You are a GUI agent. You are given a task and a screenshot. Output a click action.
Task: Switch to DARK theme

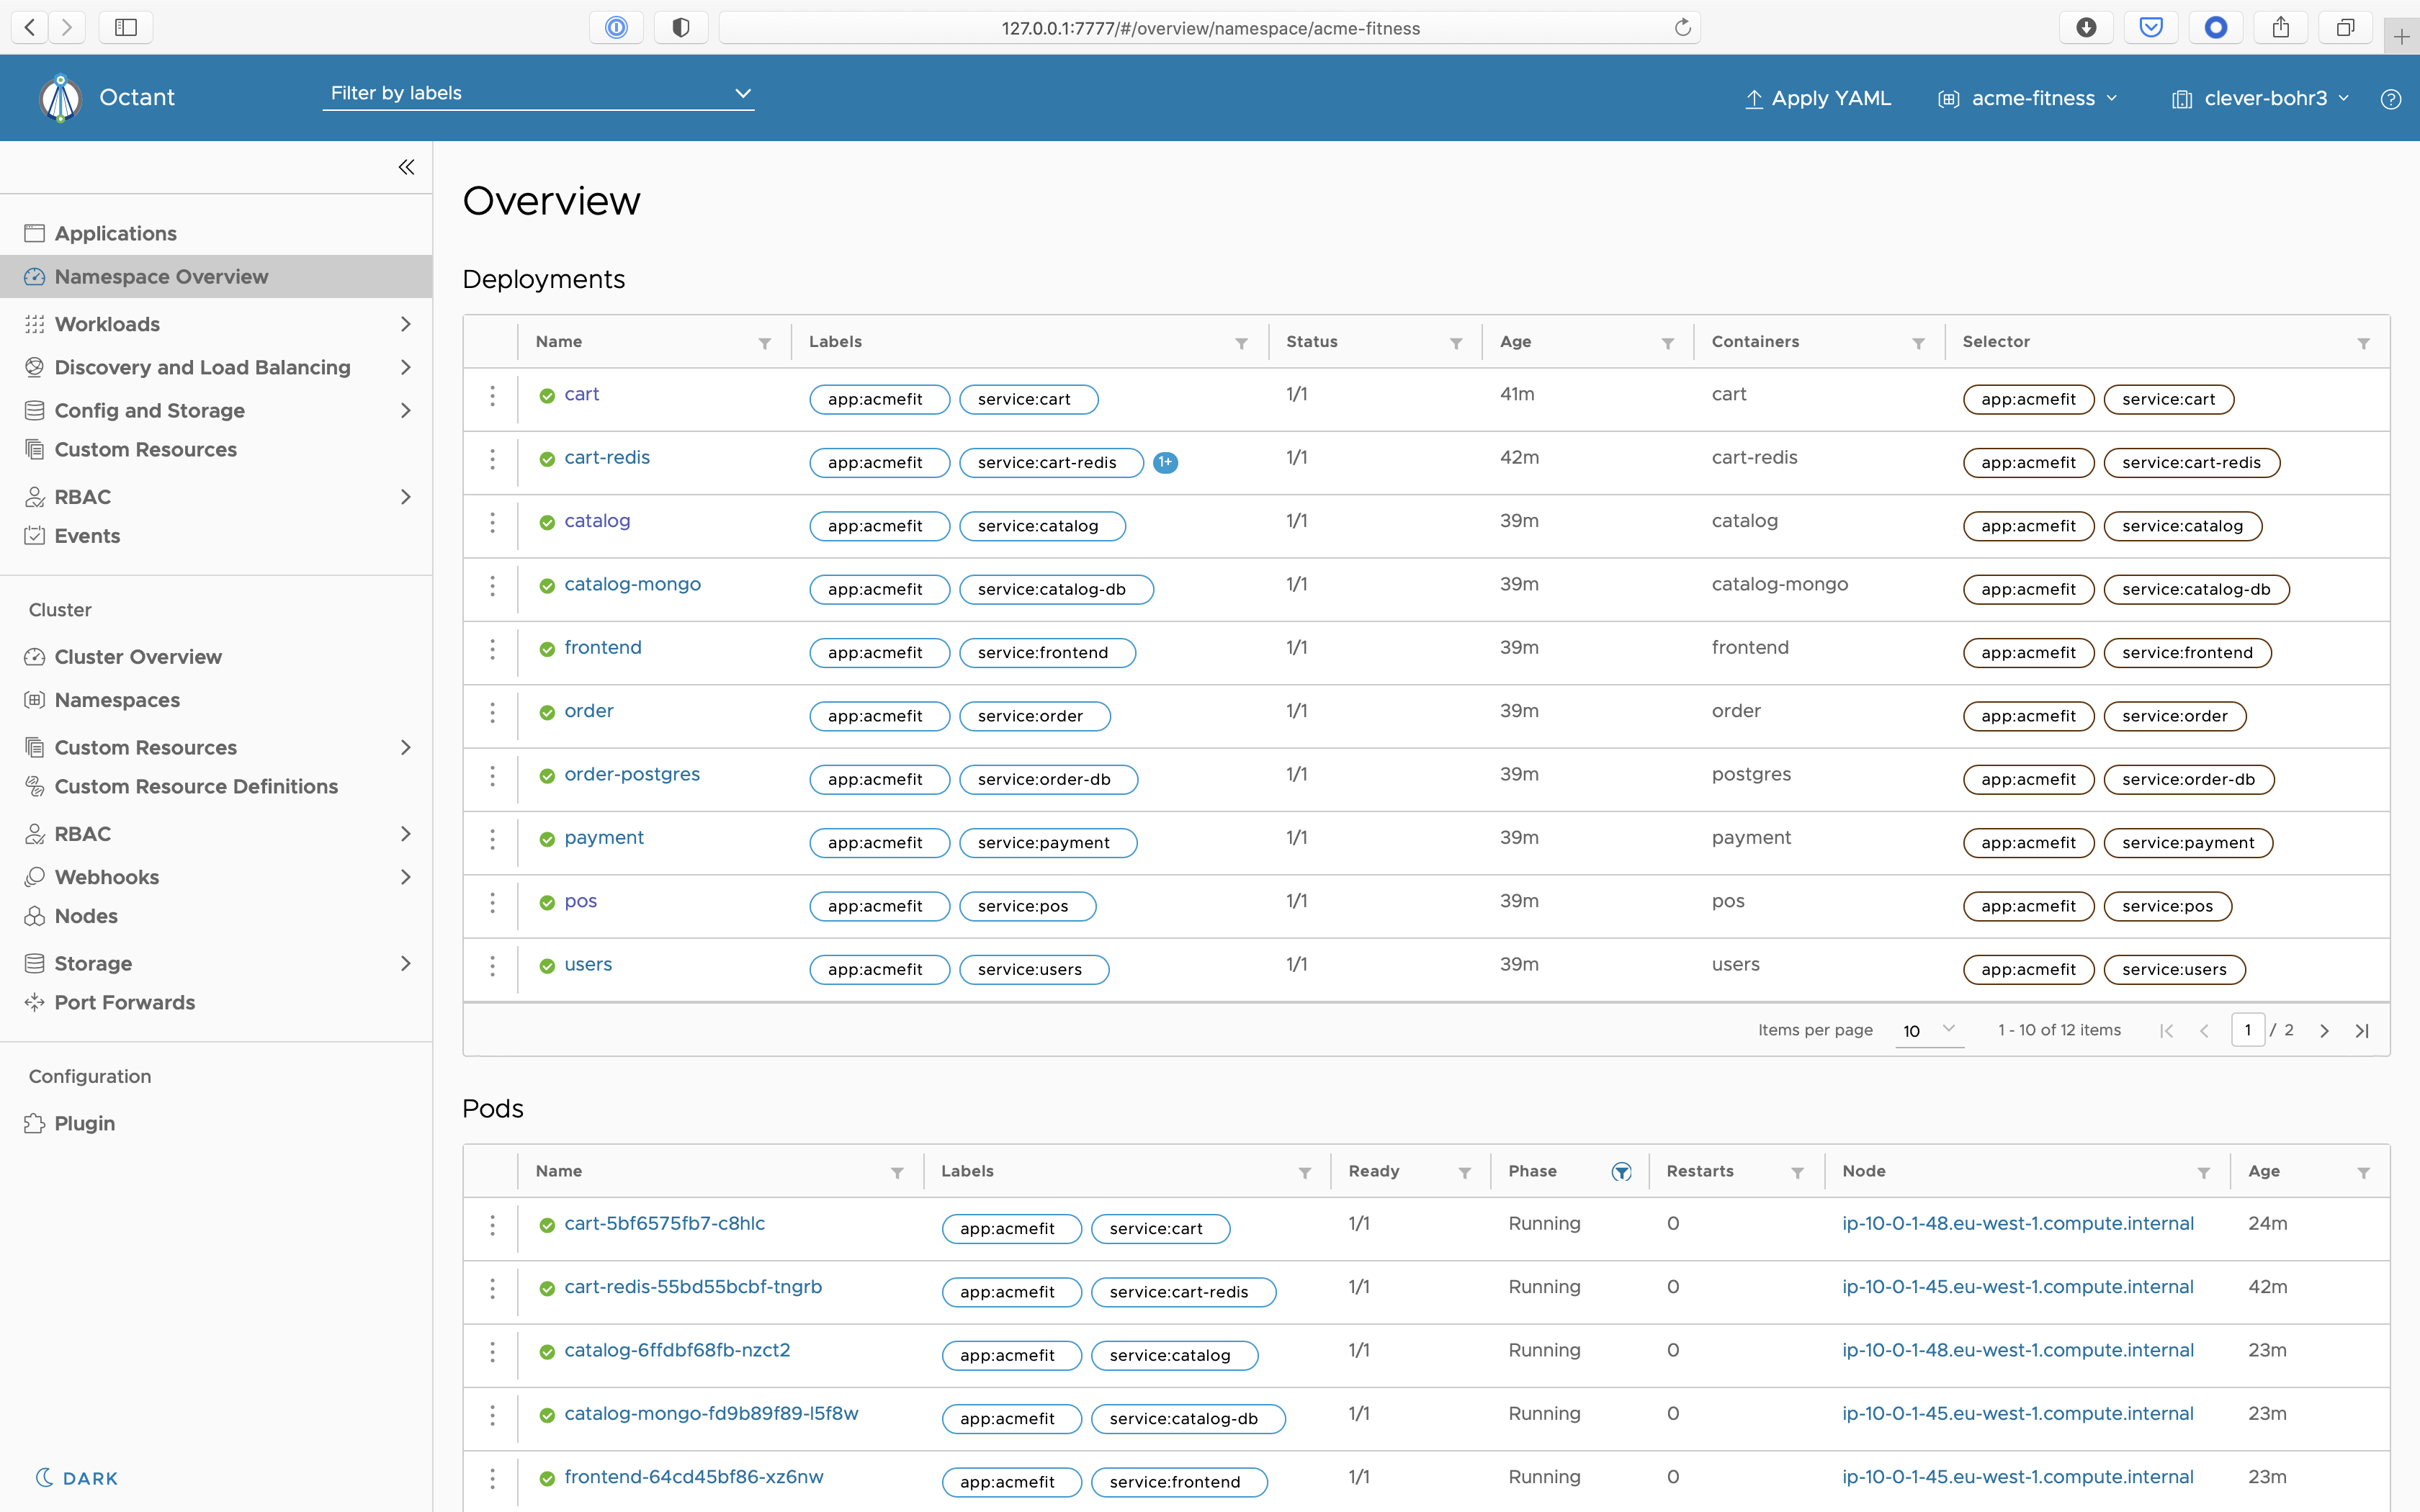[77, 1477]
